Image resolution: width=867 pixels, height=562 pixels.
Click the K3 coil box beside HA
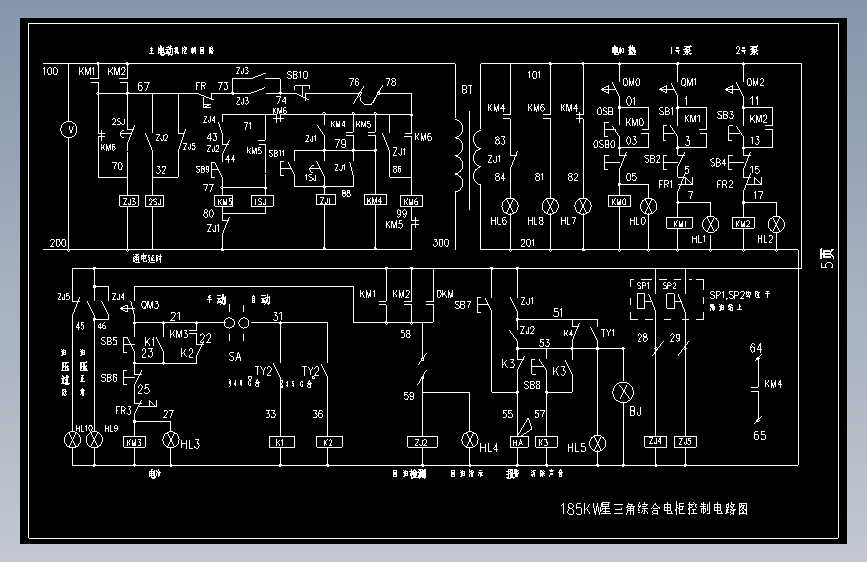546,442
